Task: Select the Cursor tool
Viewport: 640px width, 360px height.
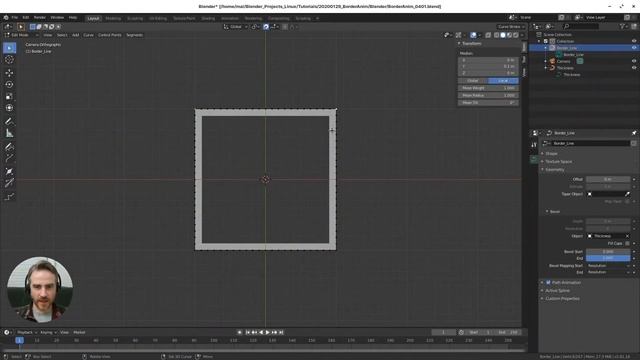Action: click(x=9, y=60)
